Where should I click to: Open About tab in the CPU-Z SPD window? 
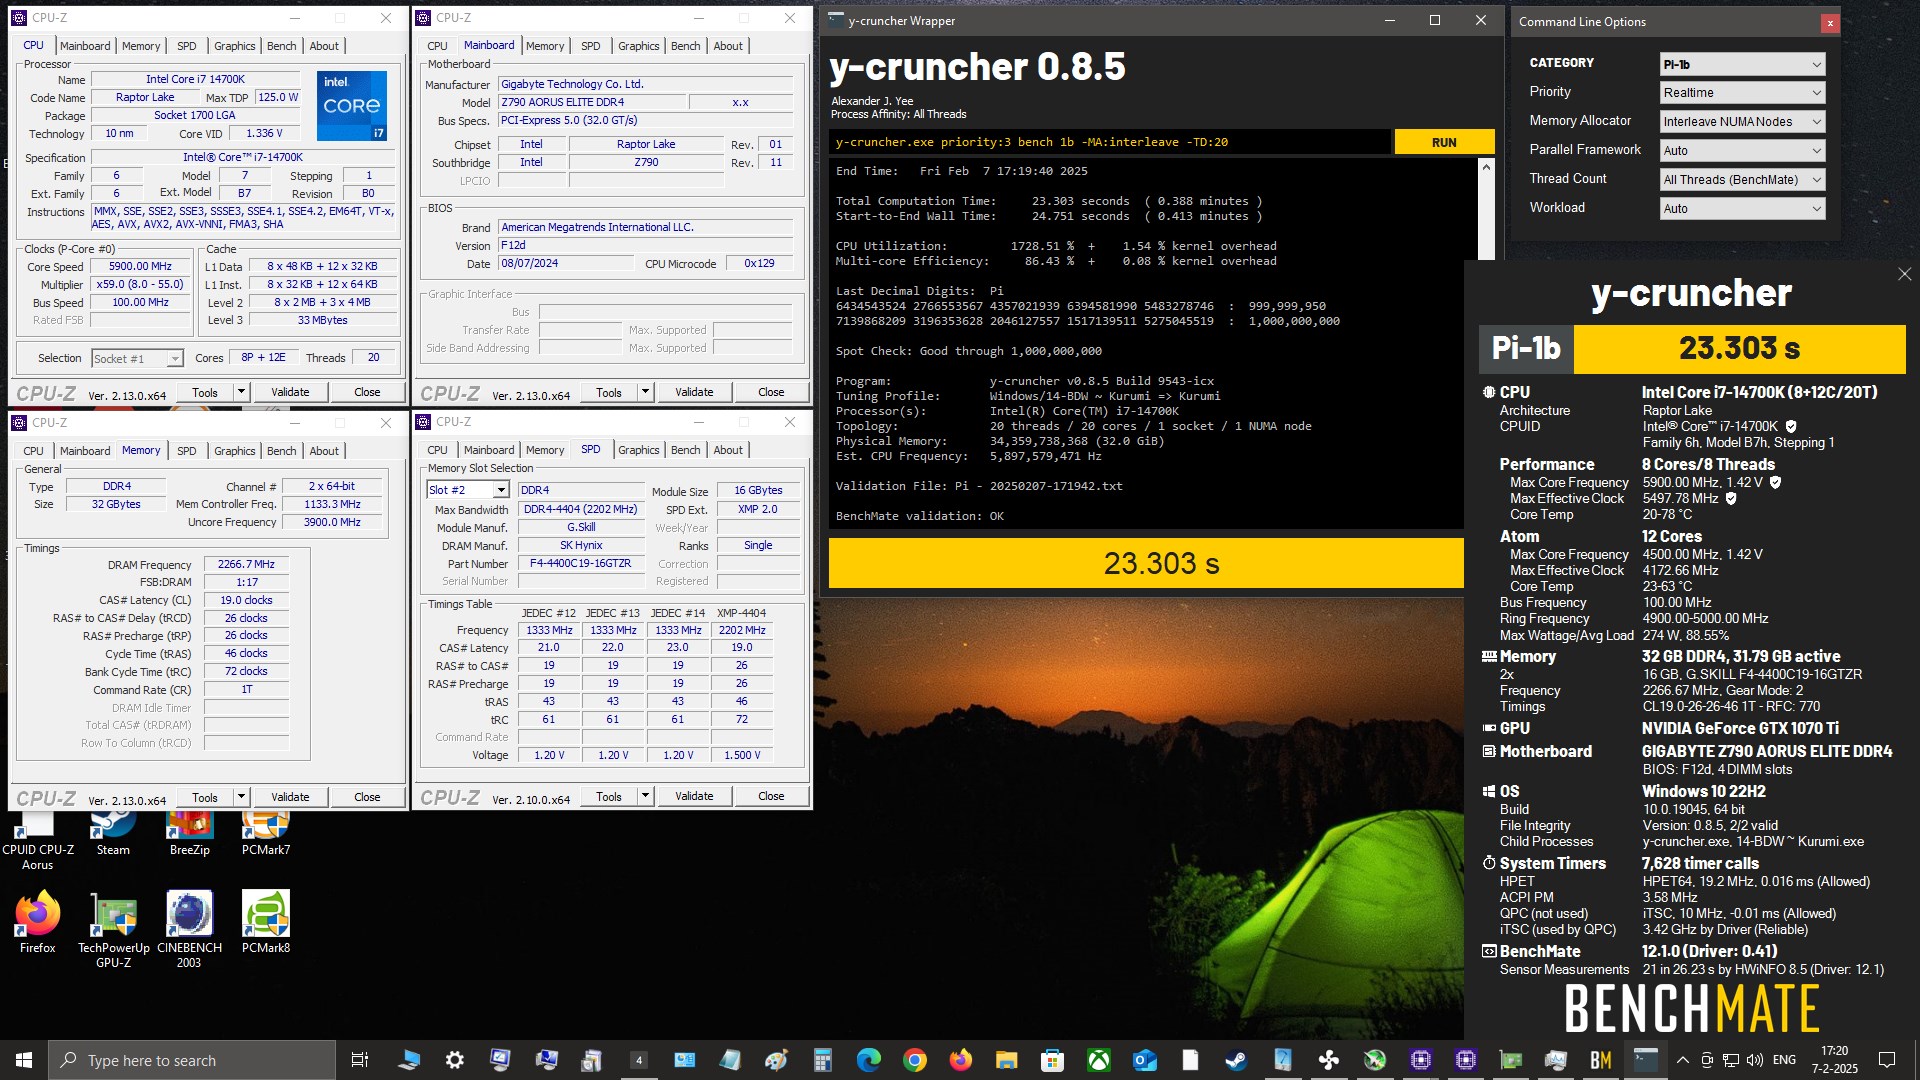[x=728, y=450]
